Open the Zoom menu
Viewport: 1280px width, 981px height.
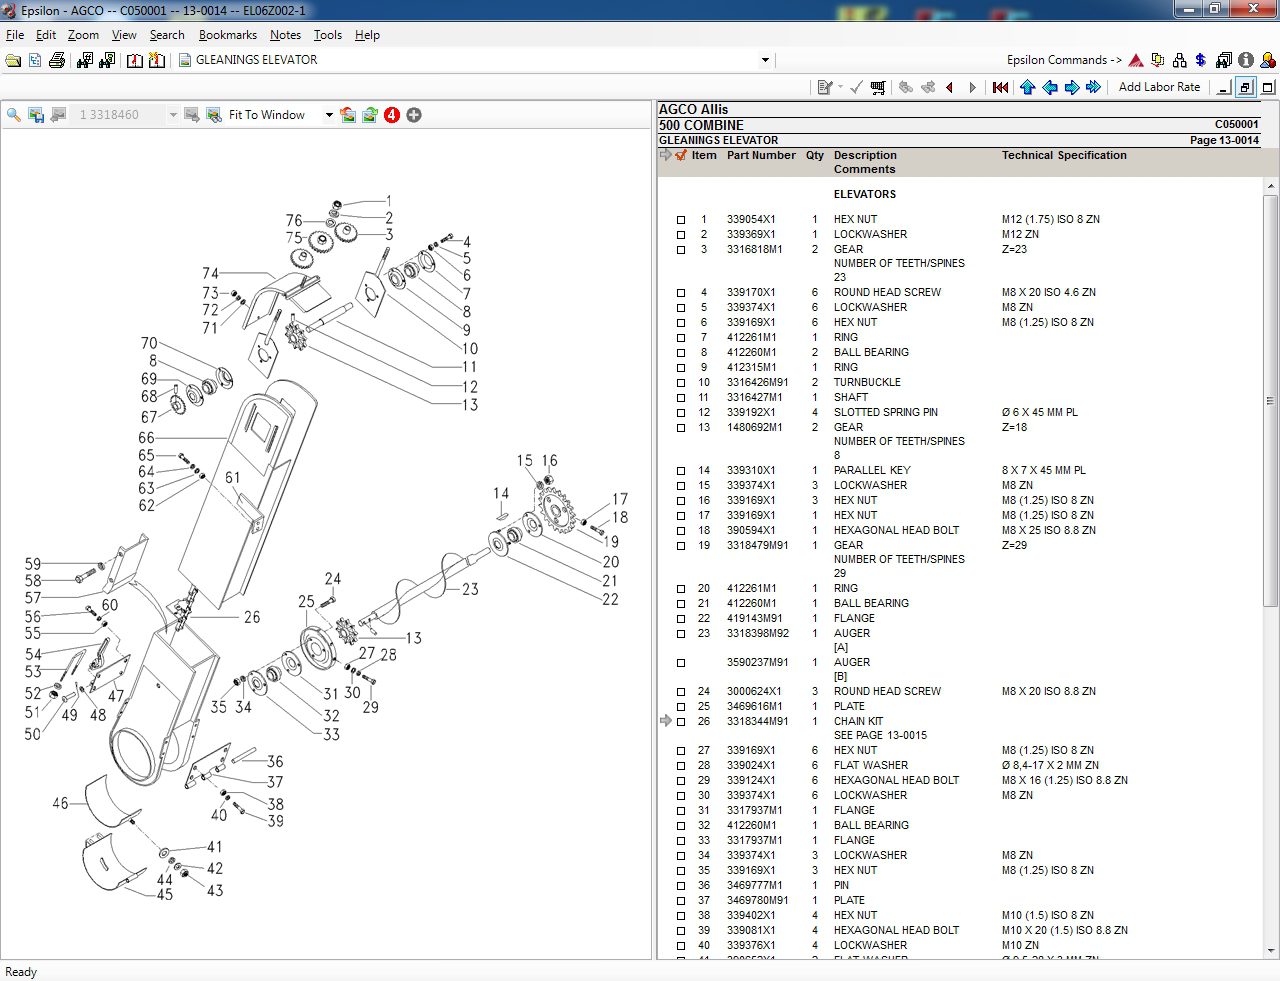click(x=83, y=35)
